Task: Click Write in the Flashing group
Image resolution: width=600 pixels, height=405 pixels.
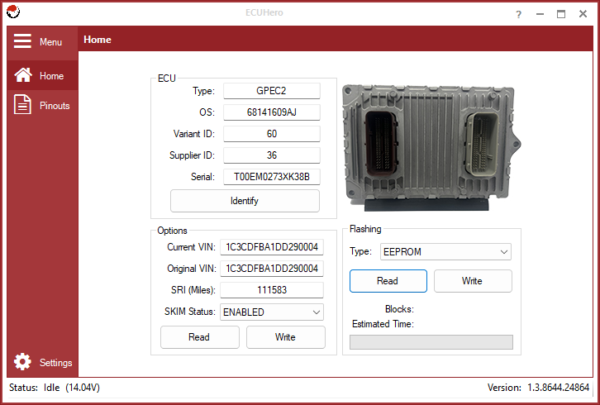Action: pos(473,281)
